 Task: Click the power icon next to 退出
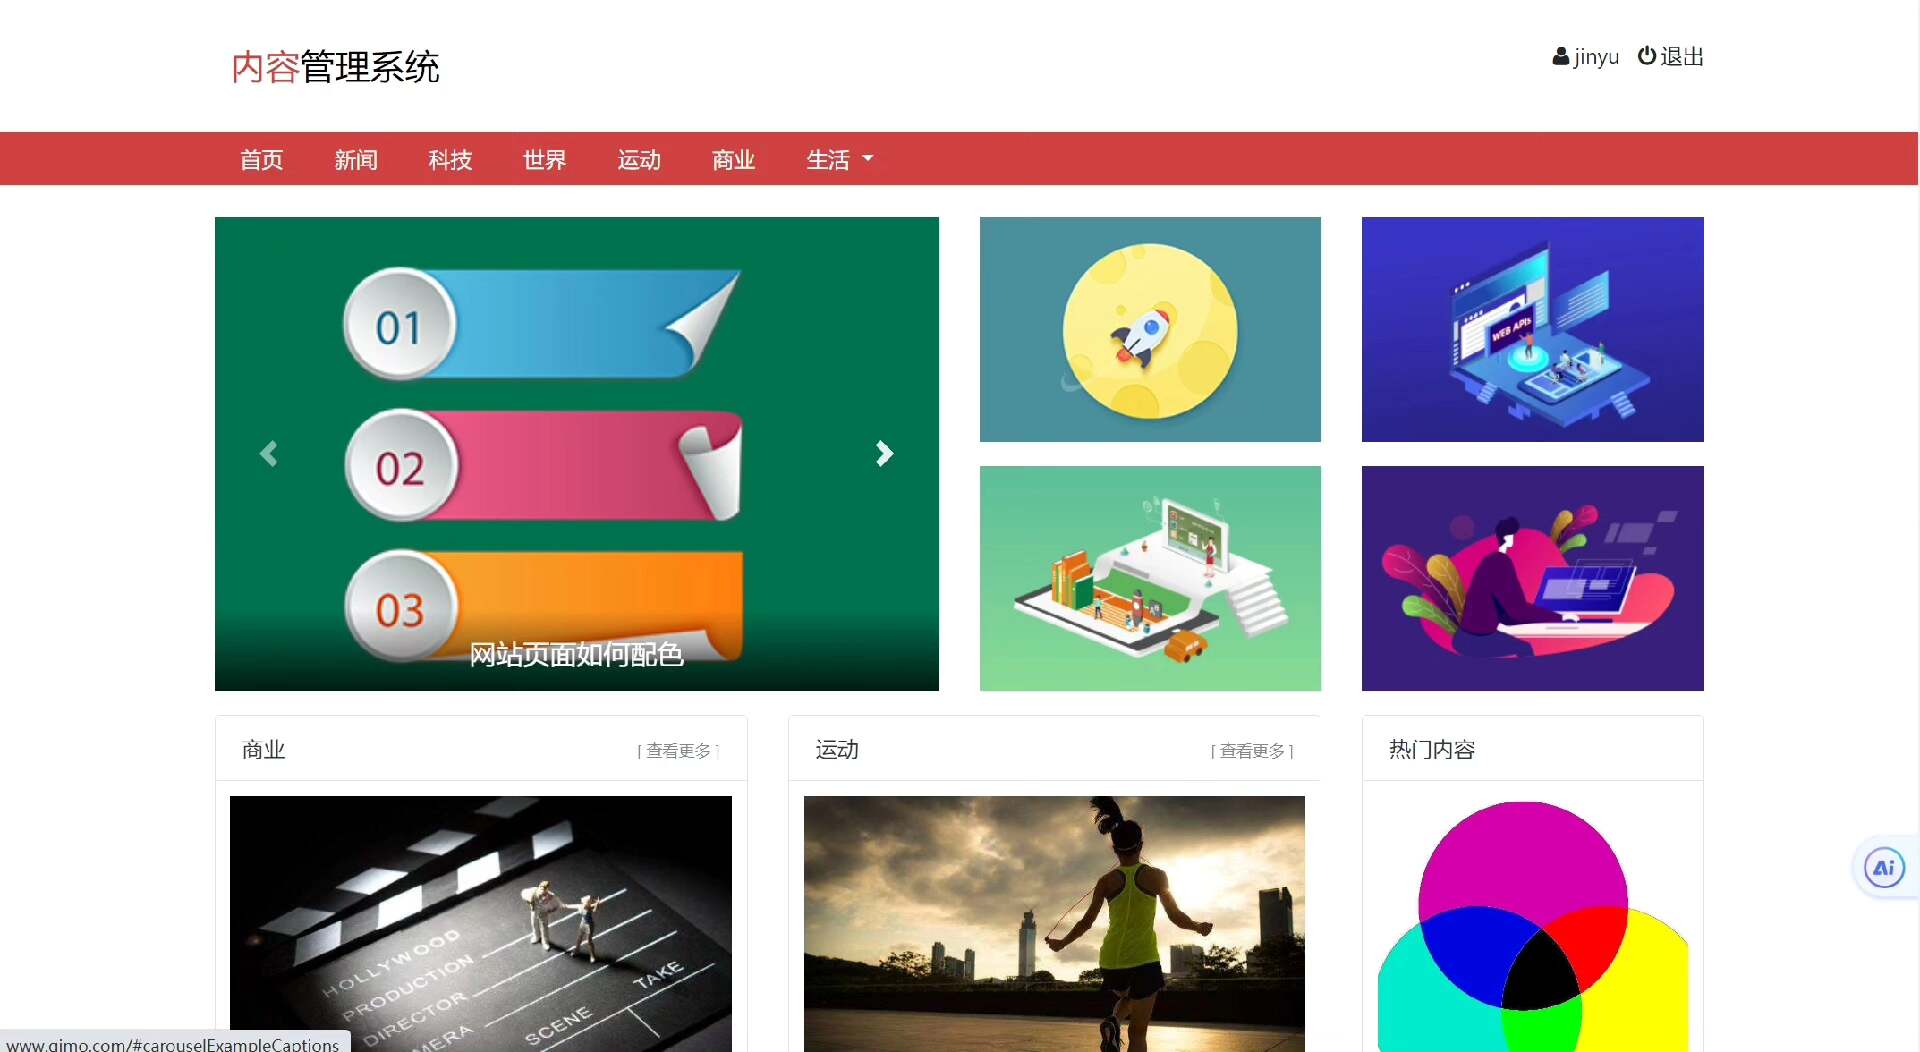click(x=1646, y=56)
